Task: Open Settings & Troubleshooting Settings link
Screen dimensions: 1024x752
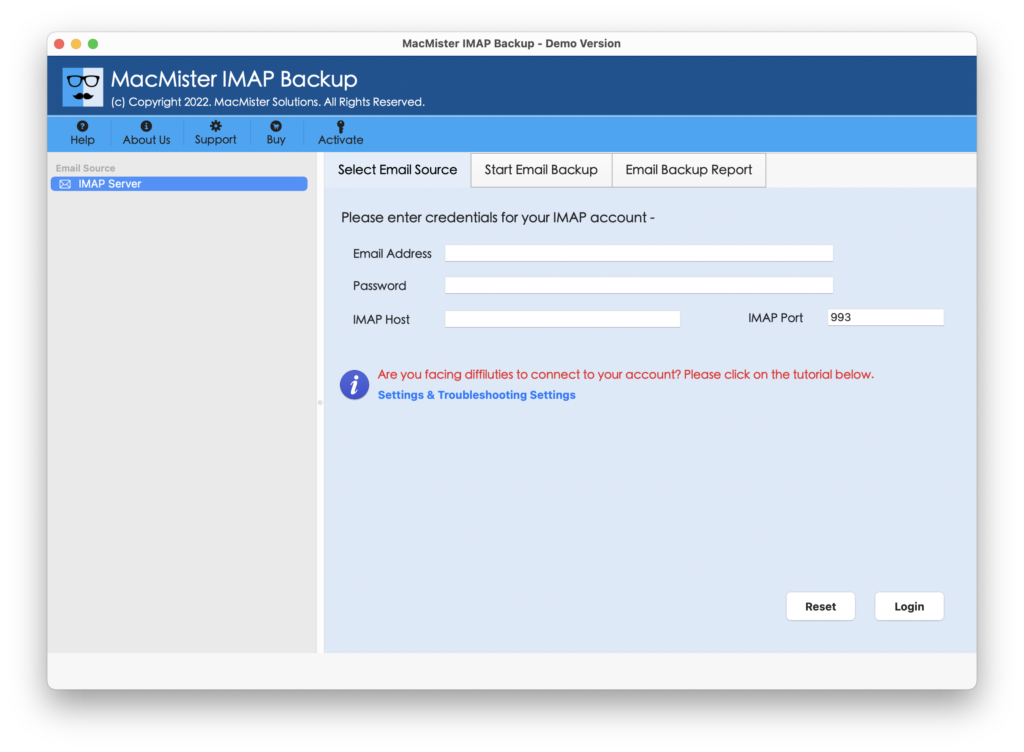Action: click(476, 394)
